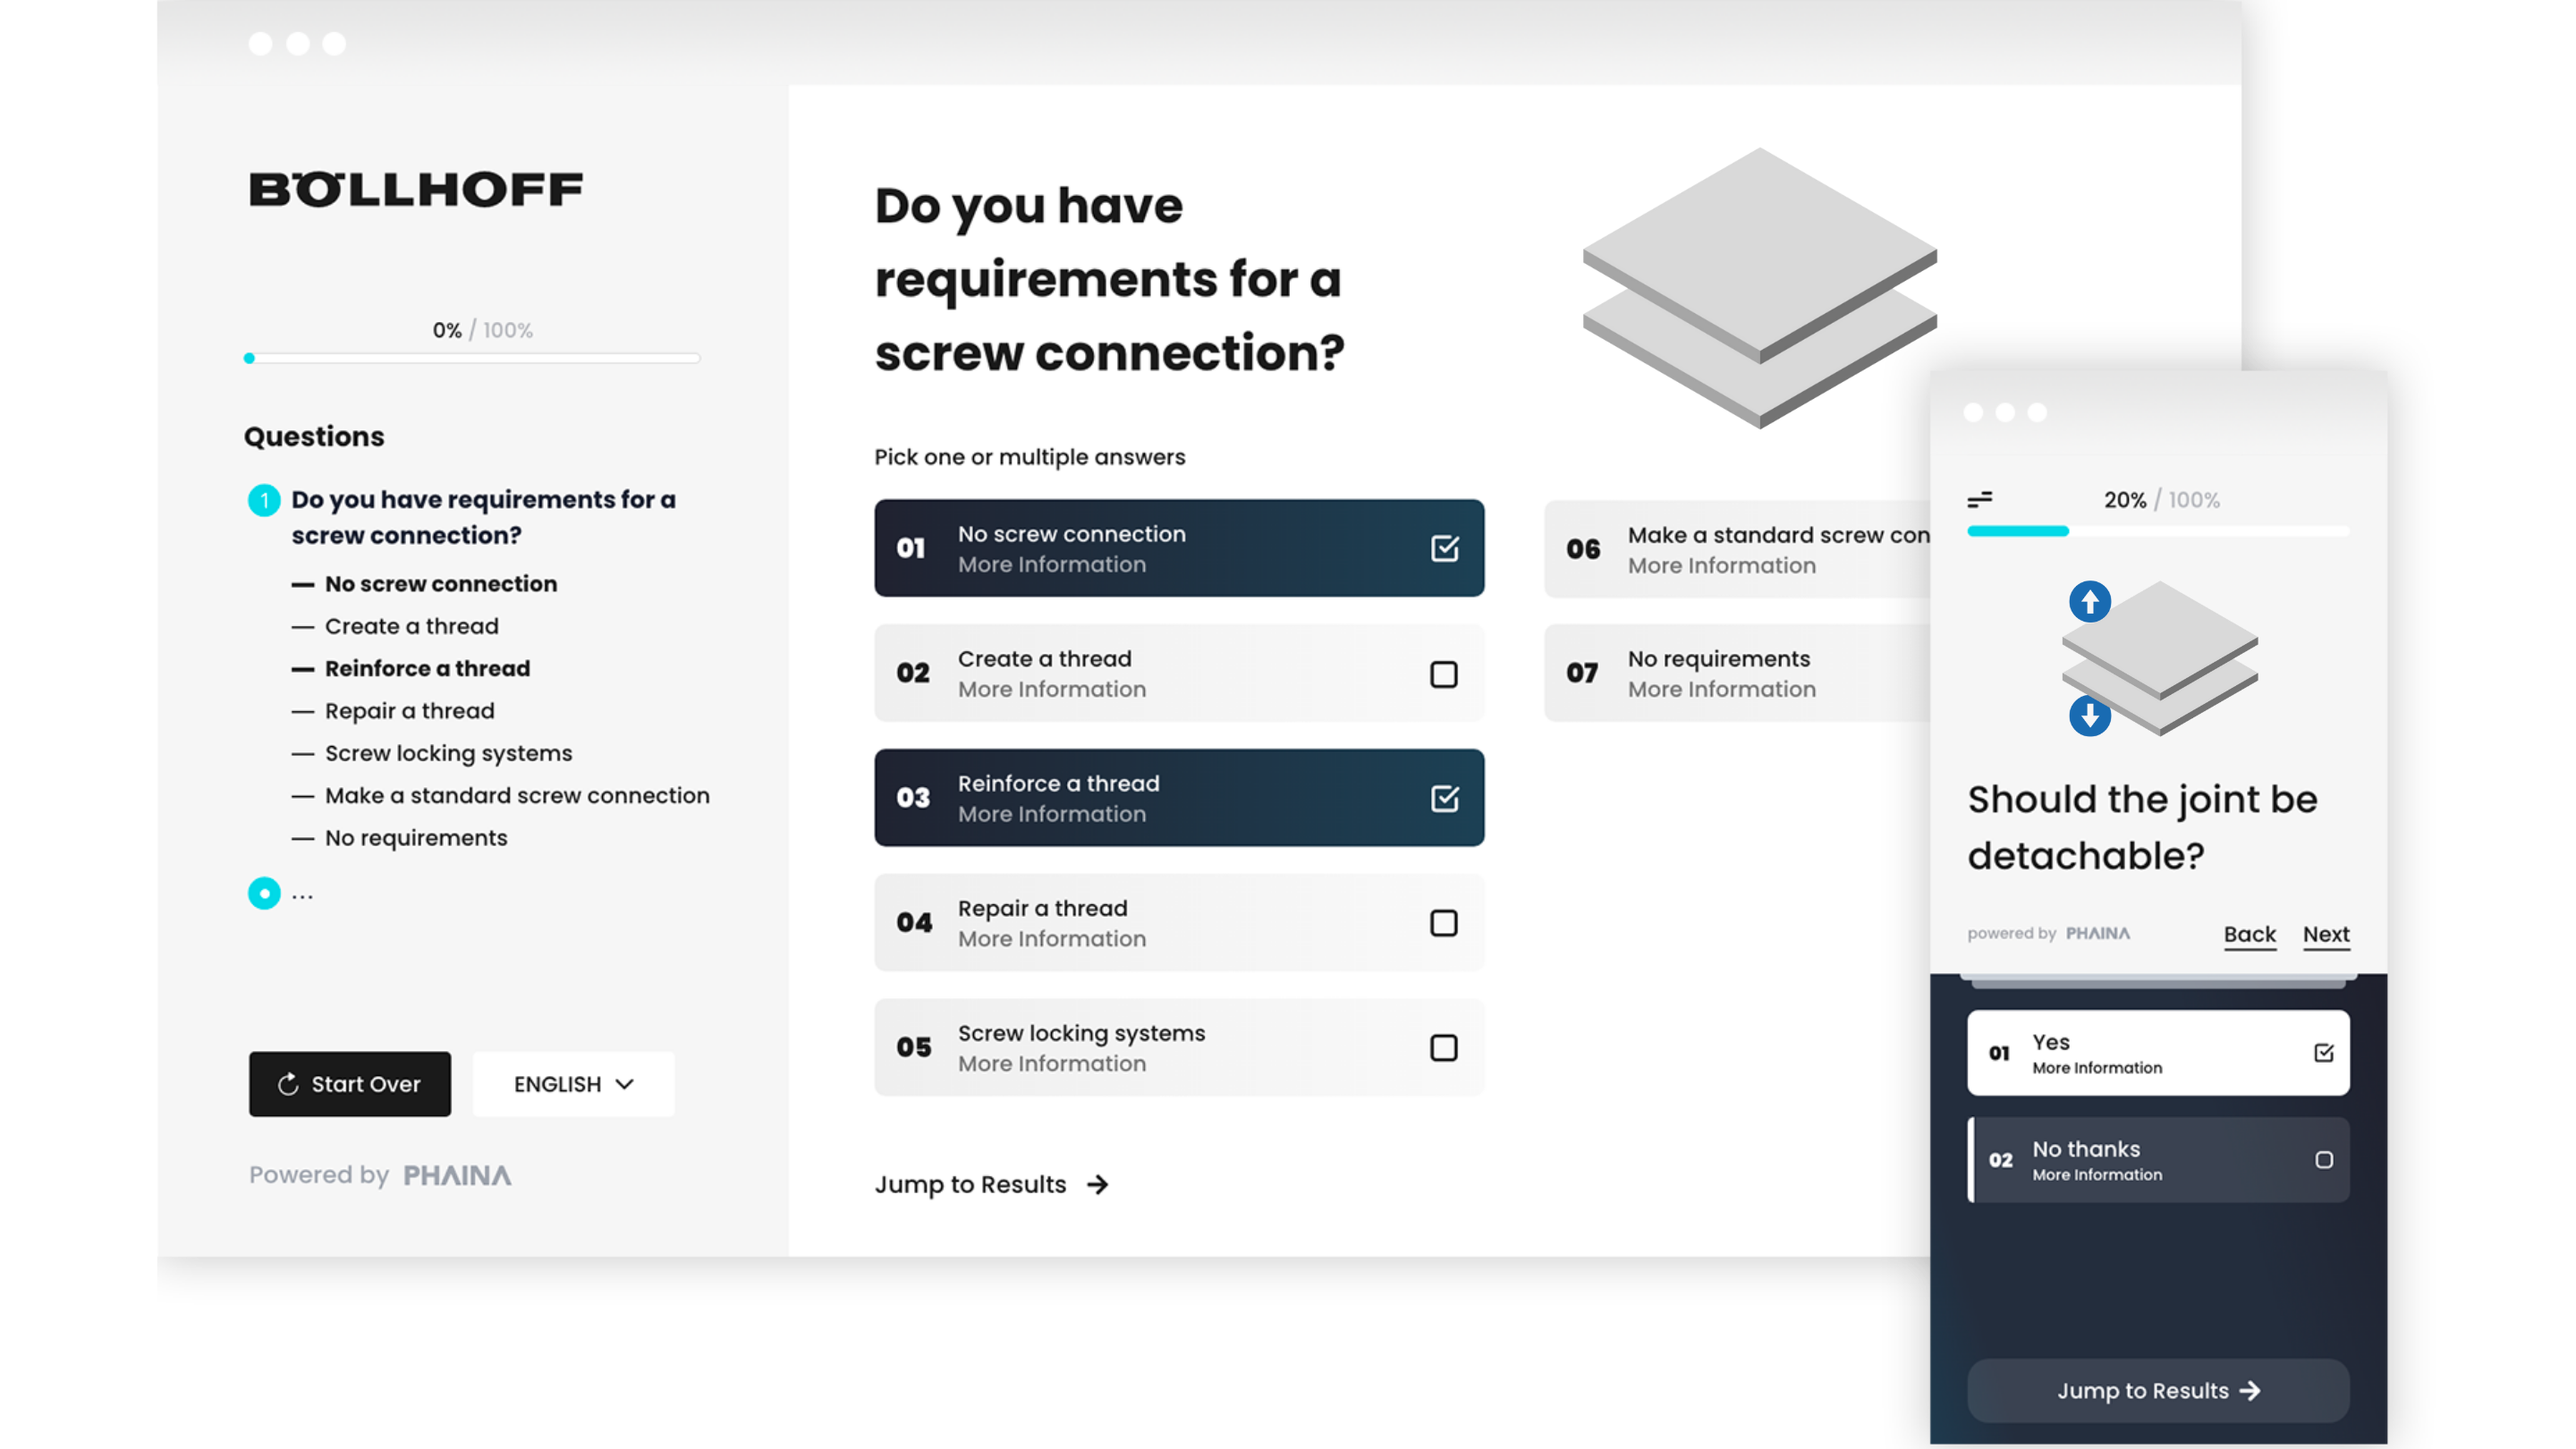Expand More Information under No requirements
The height and width of the screenshot is (1449, 2576).
[1721, 690]
